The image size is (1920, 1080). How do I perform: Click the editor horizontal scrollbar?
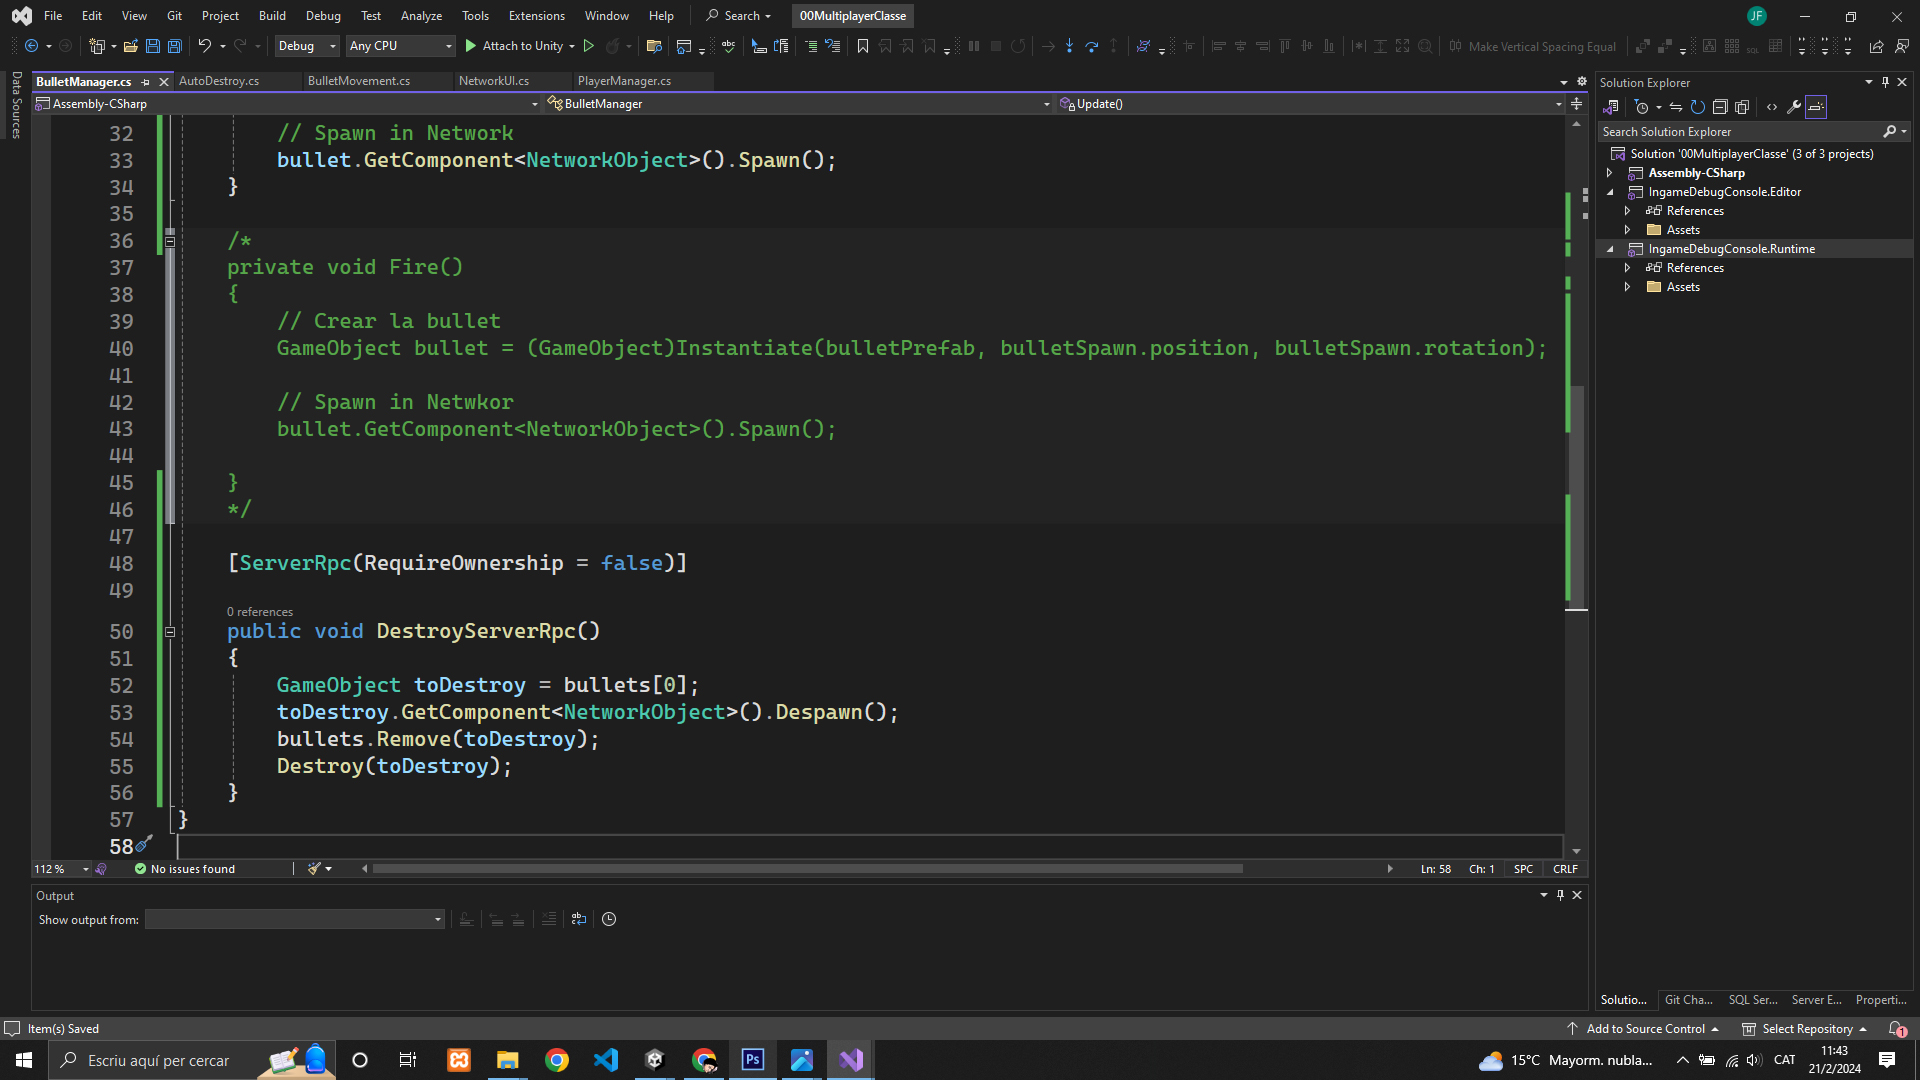pos(806,869)
